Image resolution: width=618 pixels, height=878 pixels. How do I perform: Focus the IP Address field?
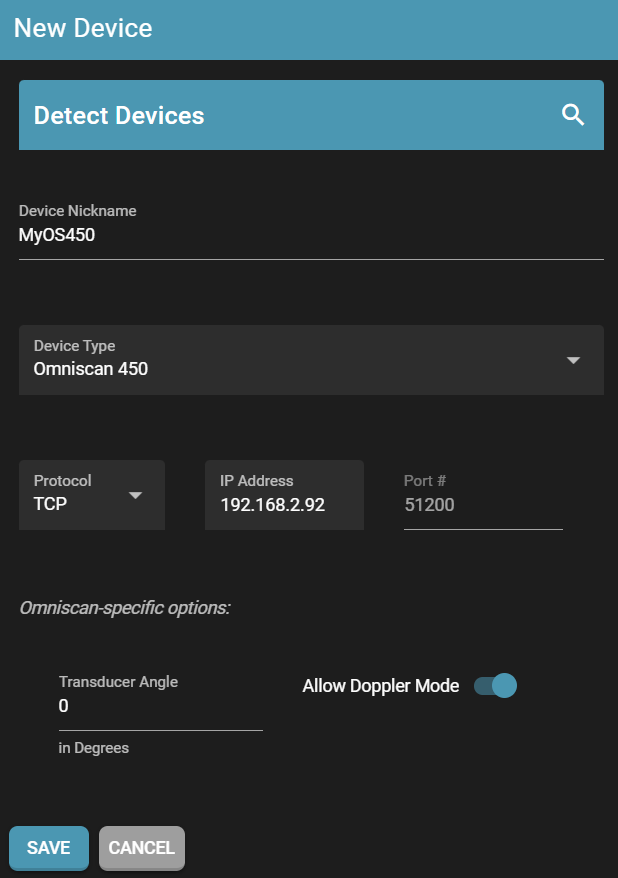[283, 505]
